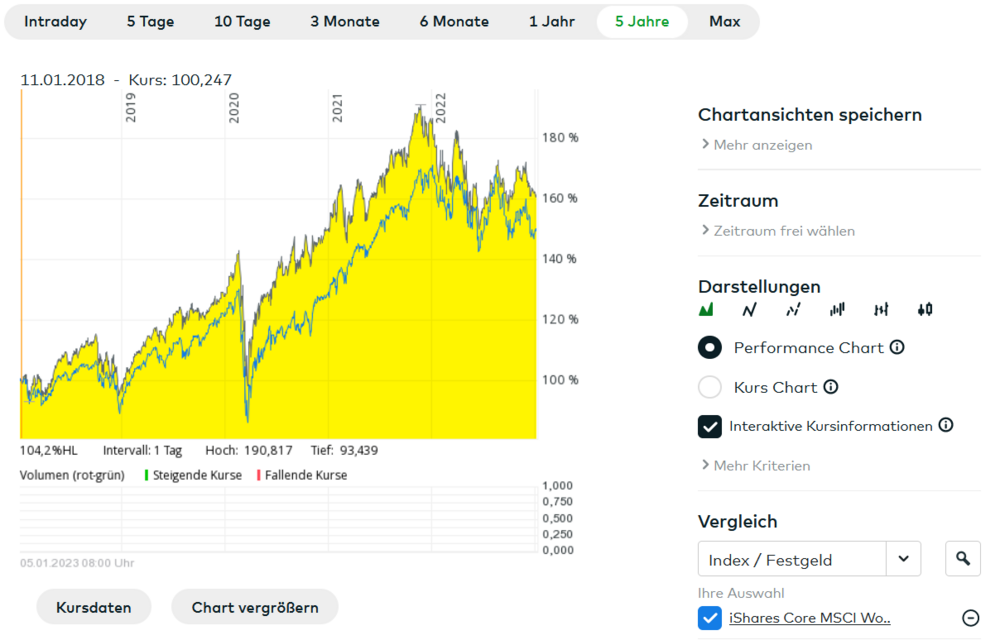Select the mountain area chart style icon
Image resolution: width=1000 pixels, height=640 pixels.
706,310
